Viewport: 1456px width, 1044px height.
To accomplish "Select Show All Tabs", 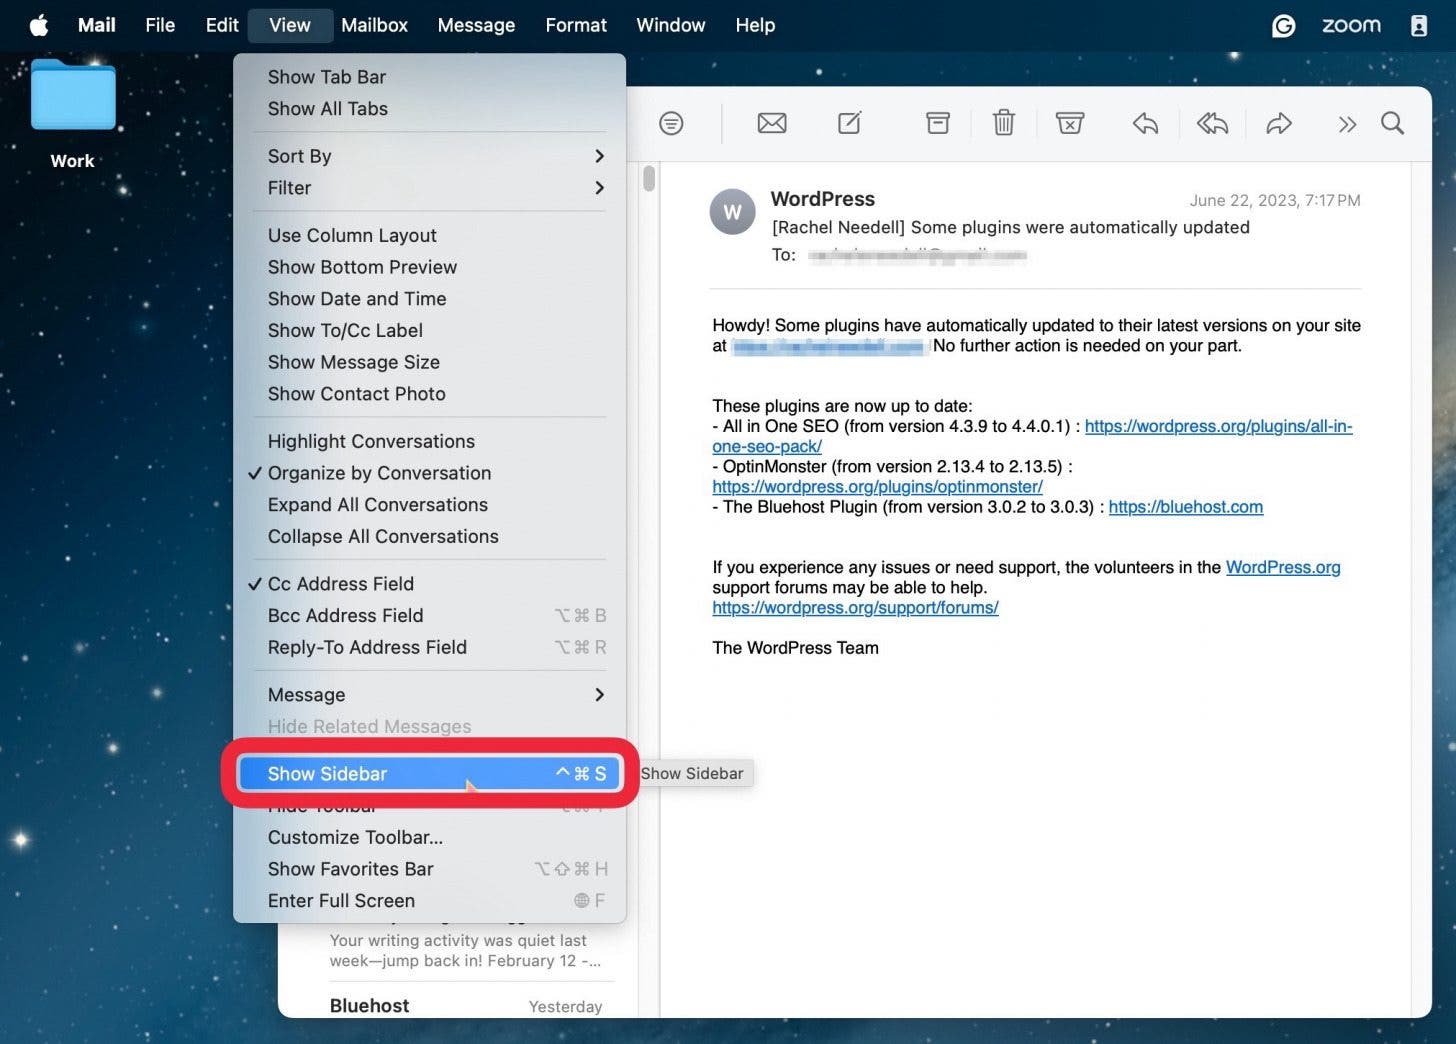I will 430,109.
